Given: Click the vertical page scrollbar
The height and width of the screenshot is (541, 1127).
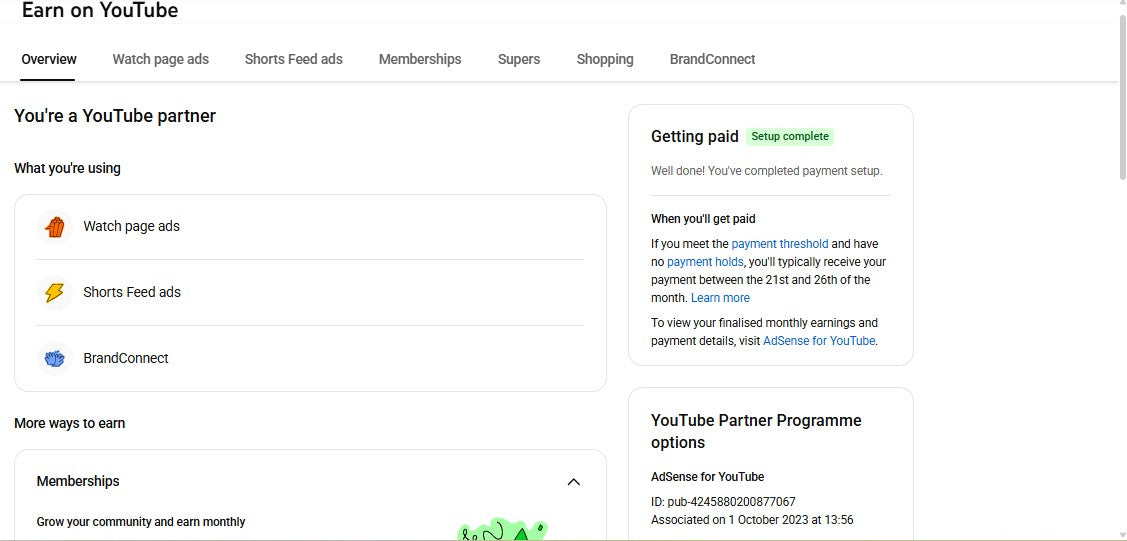Looking at the screenshot, I should pos(1121,100).
